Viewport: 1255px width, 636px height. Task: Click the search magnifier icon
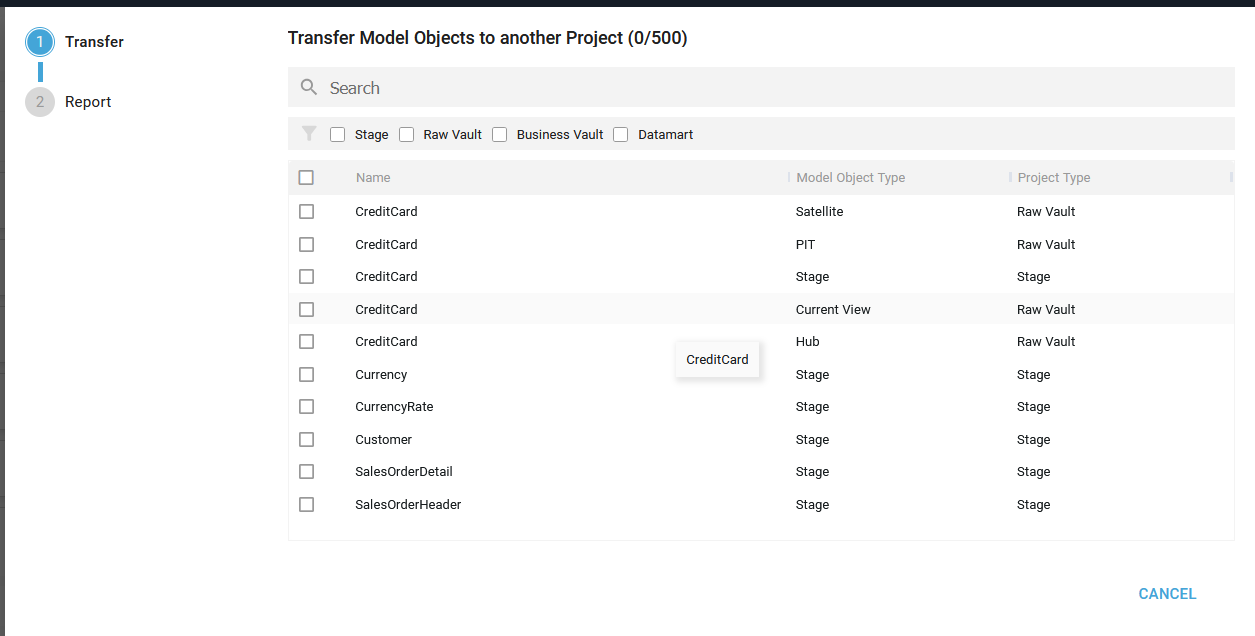309,88
